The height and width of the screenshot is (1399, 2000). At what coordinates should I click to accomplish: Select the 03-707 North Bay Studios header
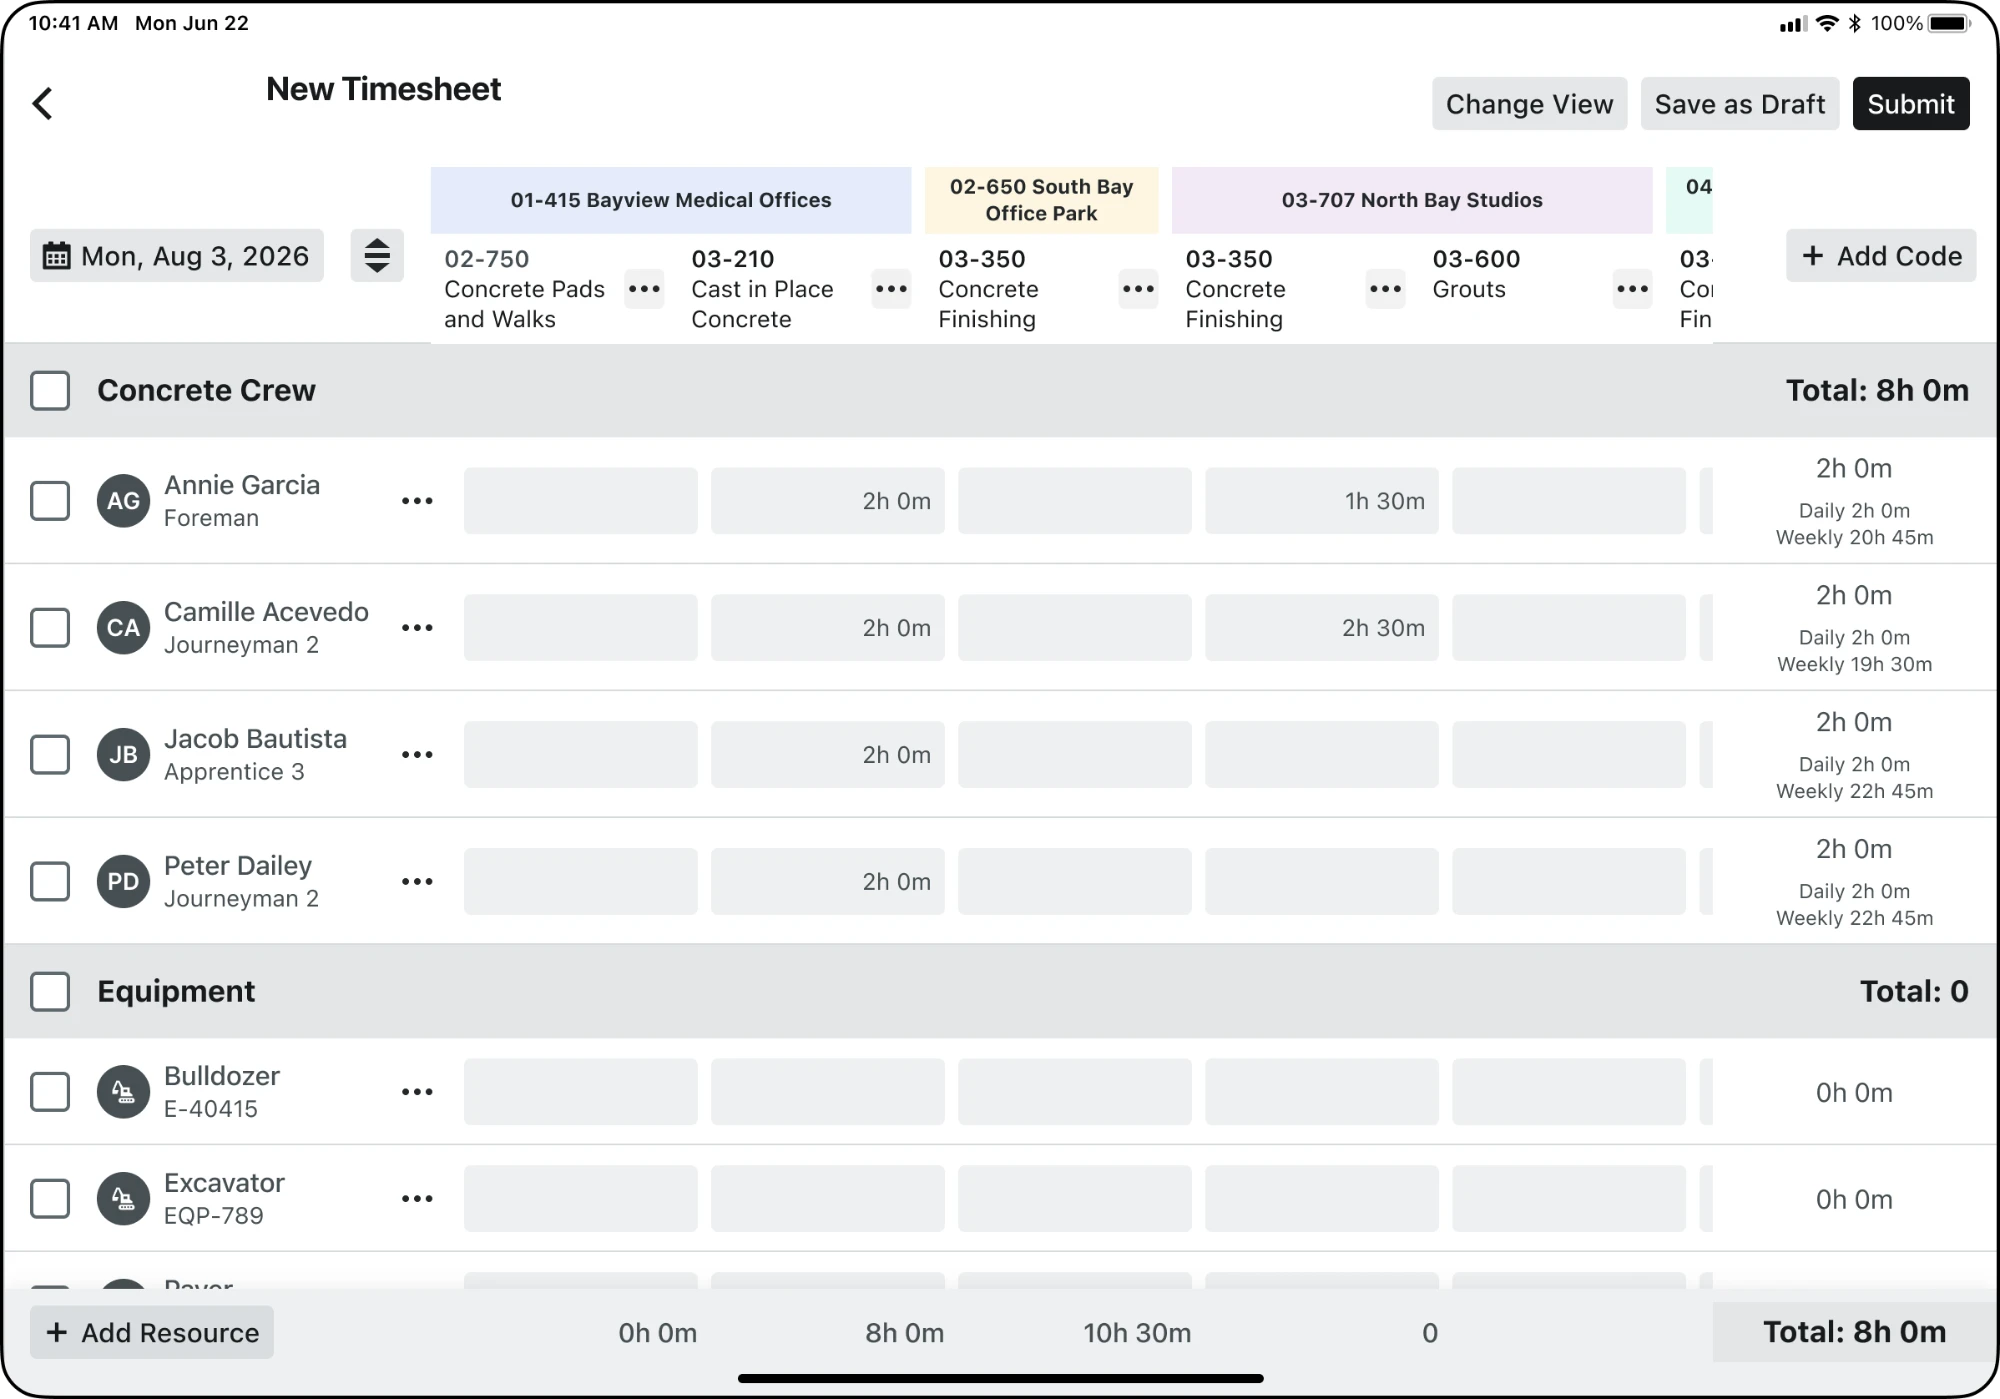[1412, 200]
